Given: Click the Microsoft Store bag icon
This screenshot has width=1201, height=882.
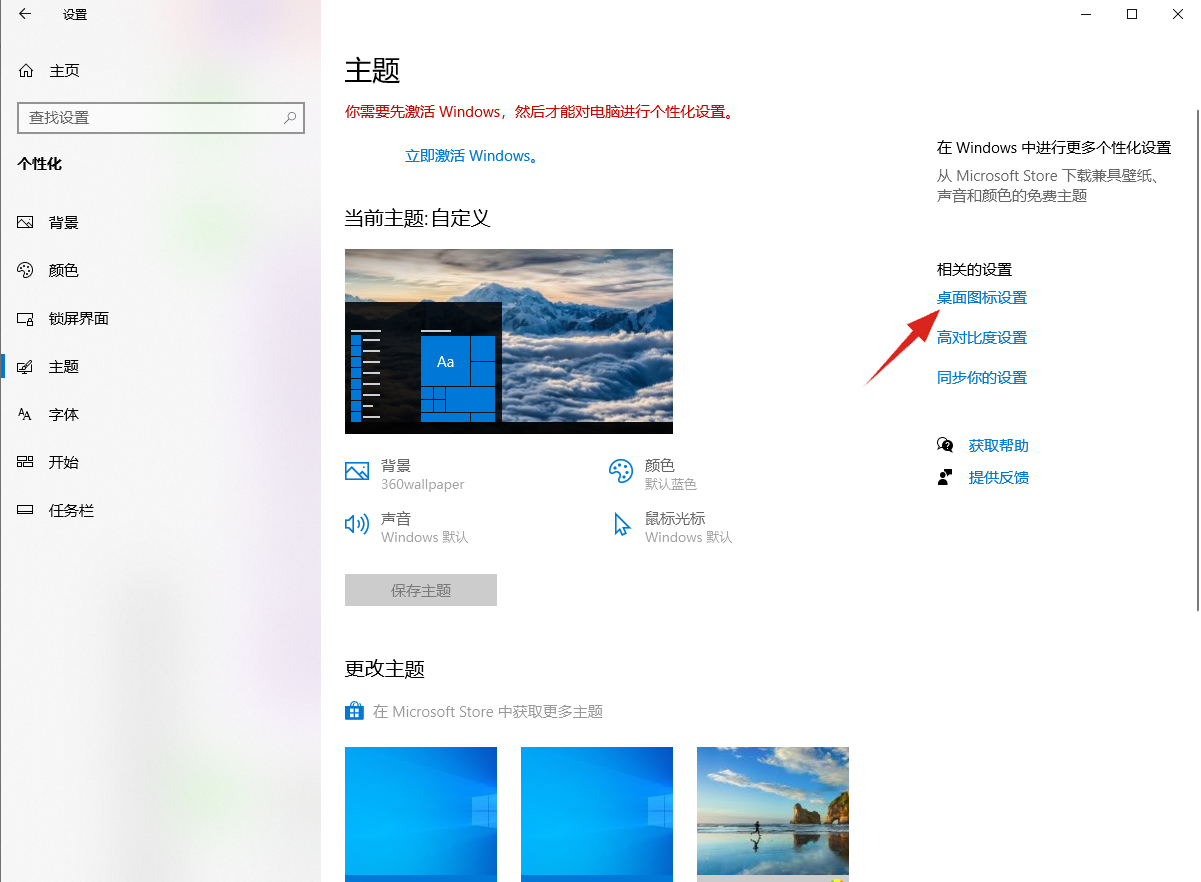Looking at the screenshot, I should point(354,711).
